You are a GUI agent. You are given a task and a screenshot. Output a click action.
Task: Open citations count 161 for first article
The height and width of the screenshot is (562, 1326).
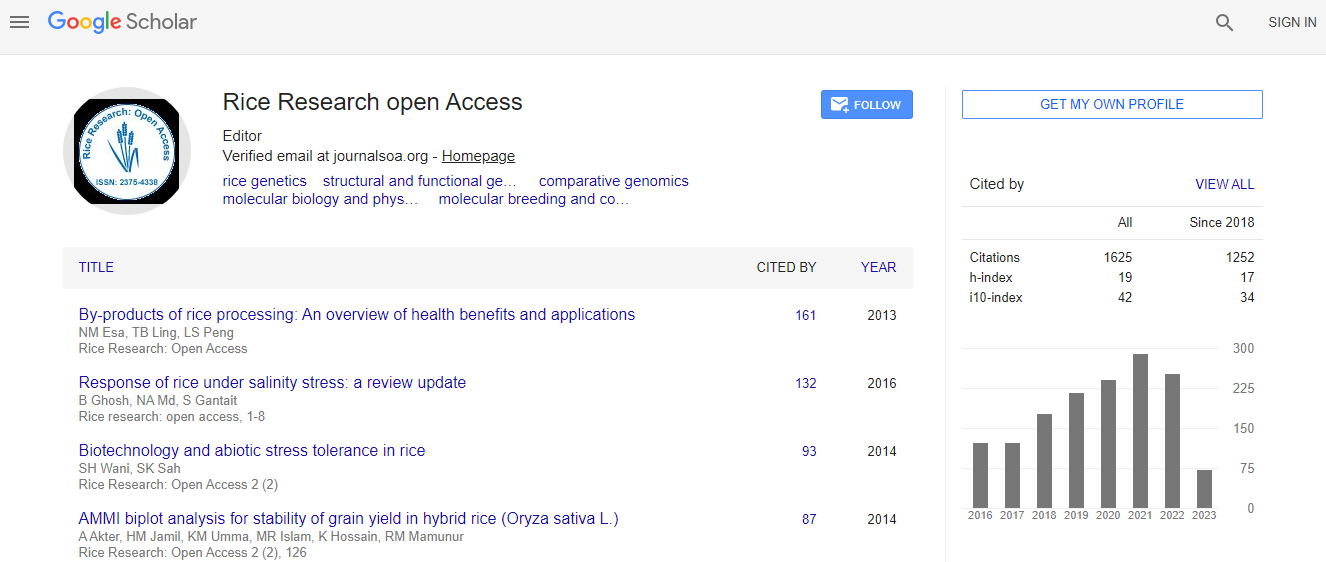click(805, 315)
